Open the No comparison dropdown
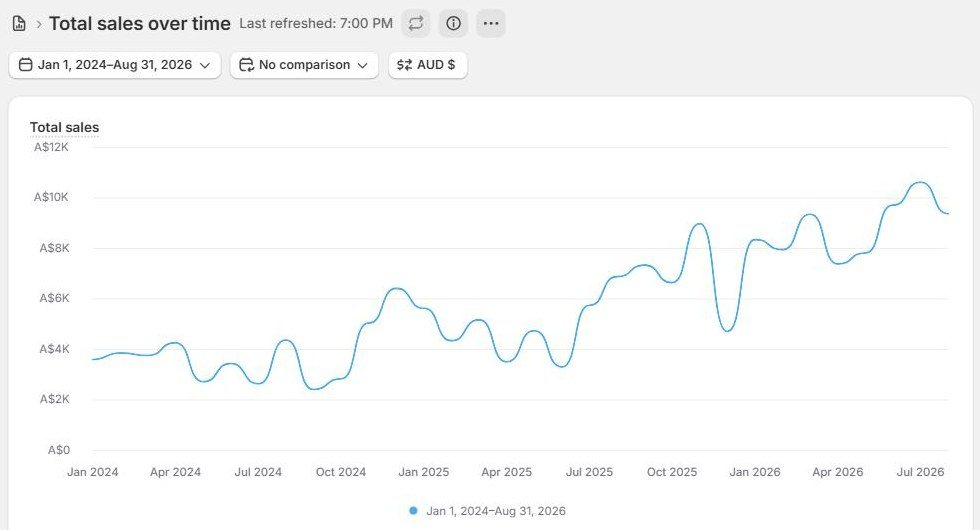The height and width of the screenshot is (530, 980). (304, 65)
